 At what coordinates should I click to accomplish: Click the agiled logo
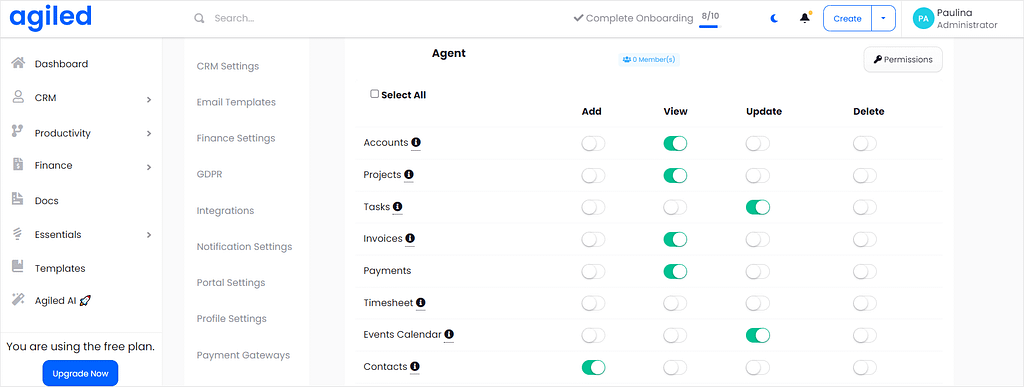(x=50, y=18)
